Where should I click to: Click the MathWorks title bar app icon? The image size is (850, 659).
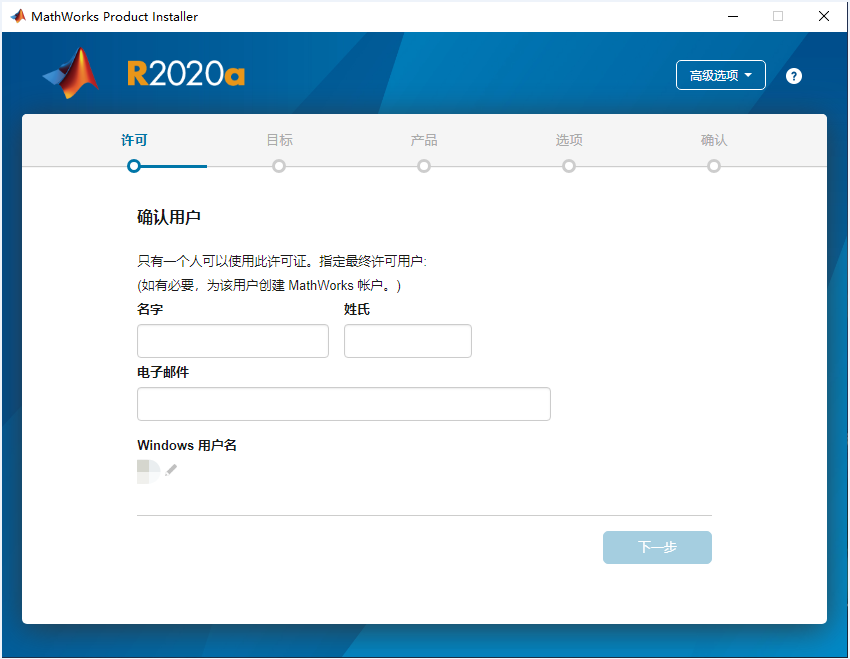point(18,16)
